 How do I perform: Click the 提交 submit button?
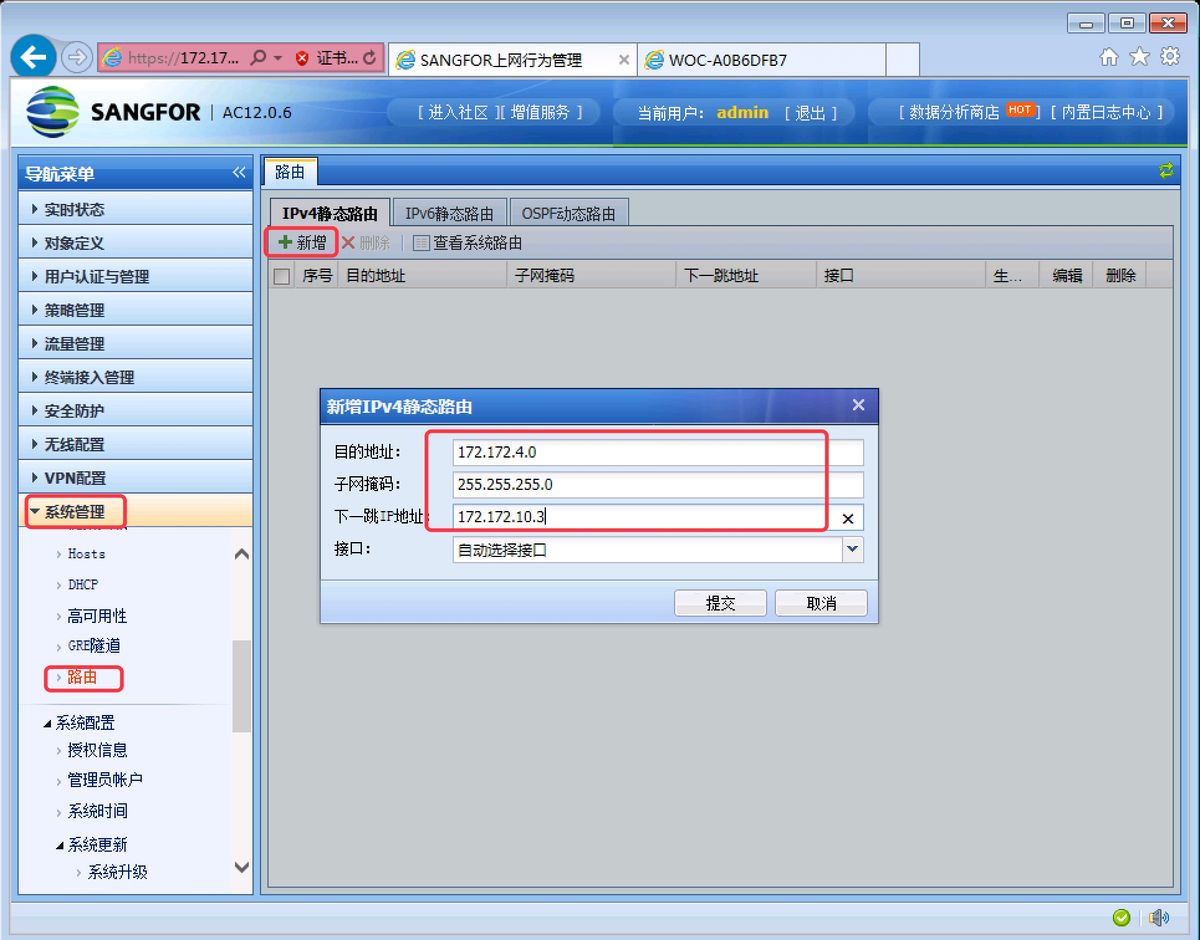click(720, 603)
